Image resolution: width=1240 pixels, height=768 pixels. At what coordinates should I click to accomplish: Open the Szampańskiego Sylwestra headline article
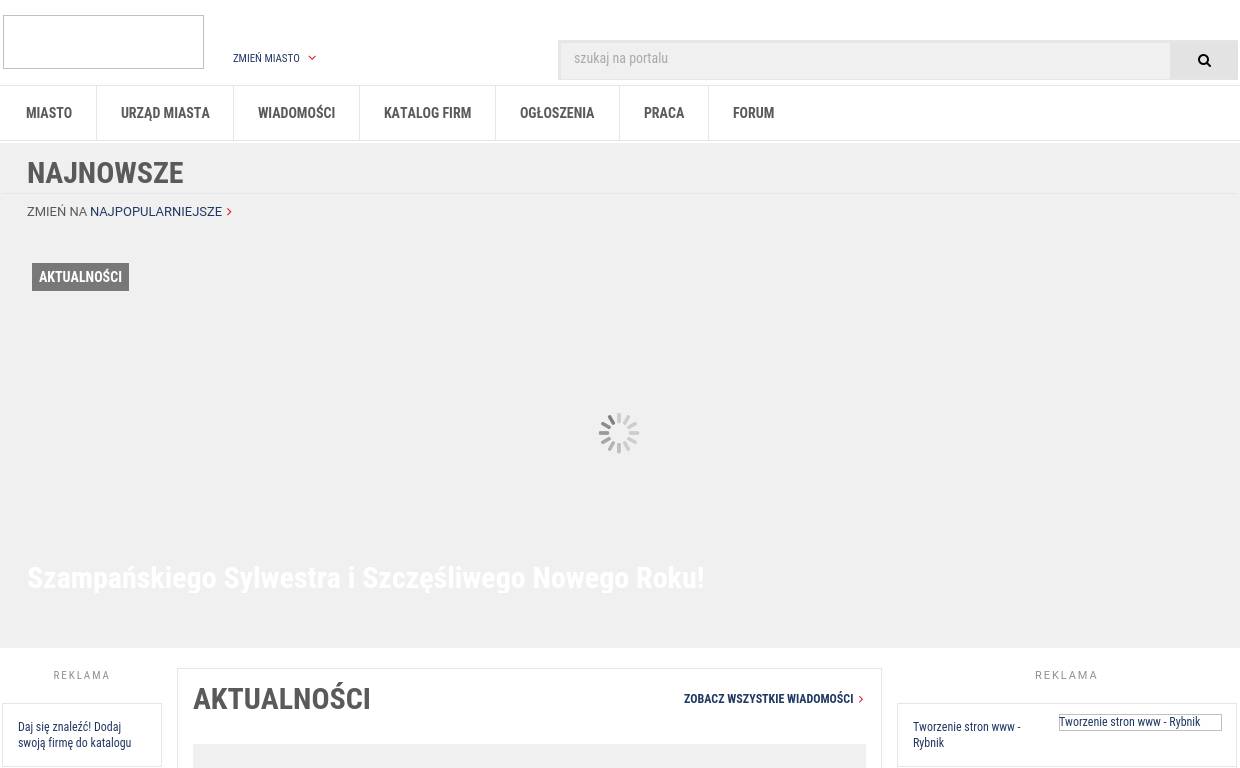[365, 578]
